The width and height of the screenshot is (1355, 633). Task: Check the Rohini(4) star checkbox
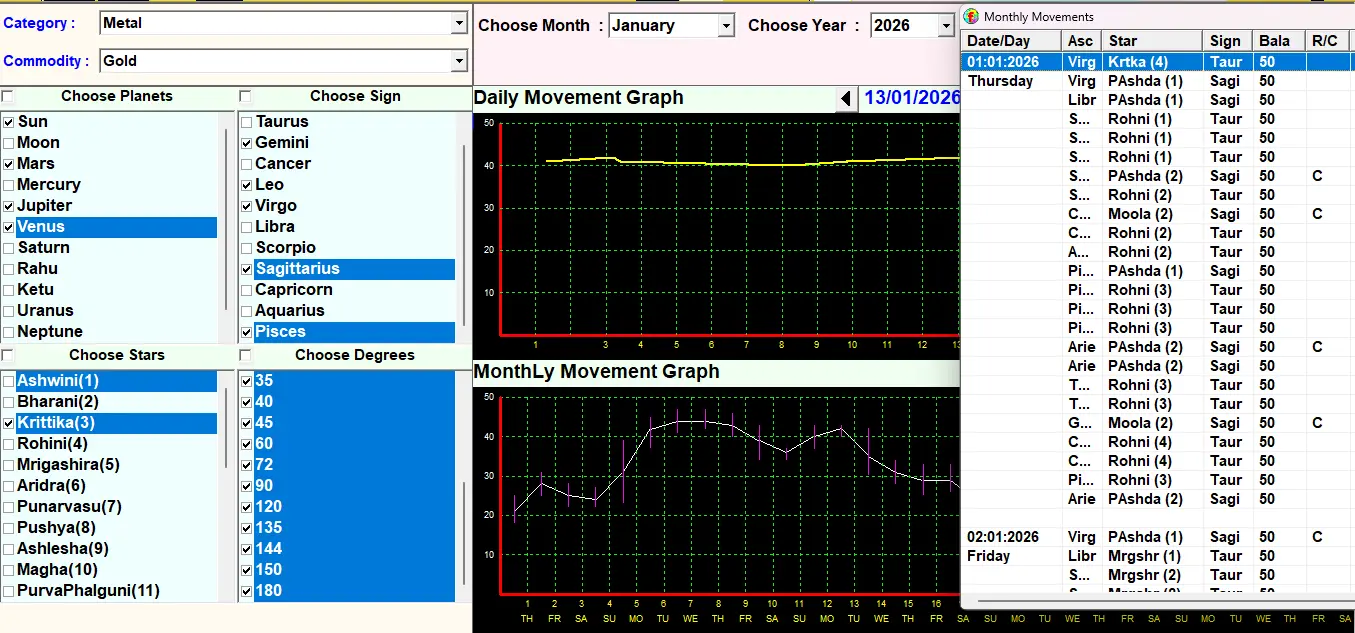9,444
